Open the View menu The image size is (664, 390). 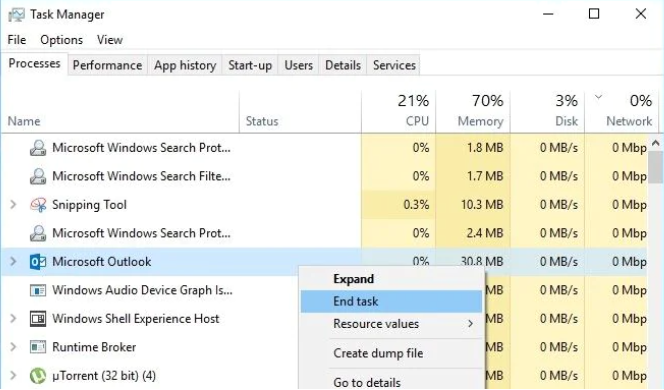tap(110, 40)
